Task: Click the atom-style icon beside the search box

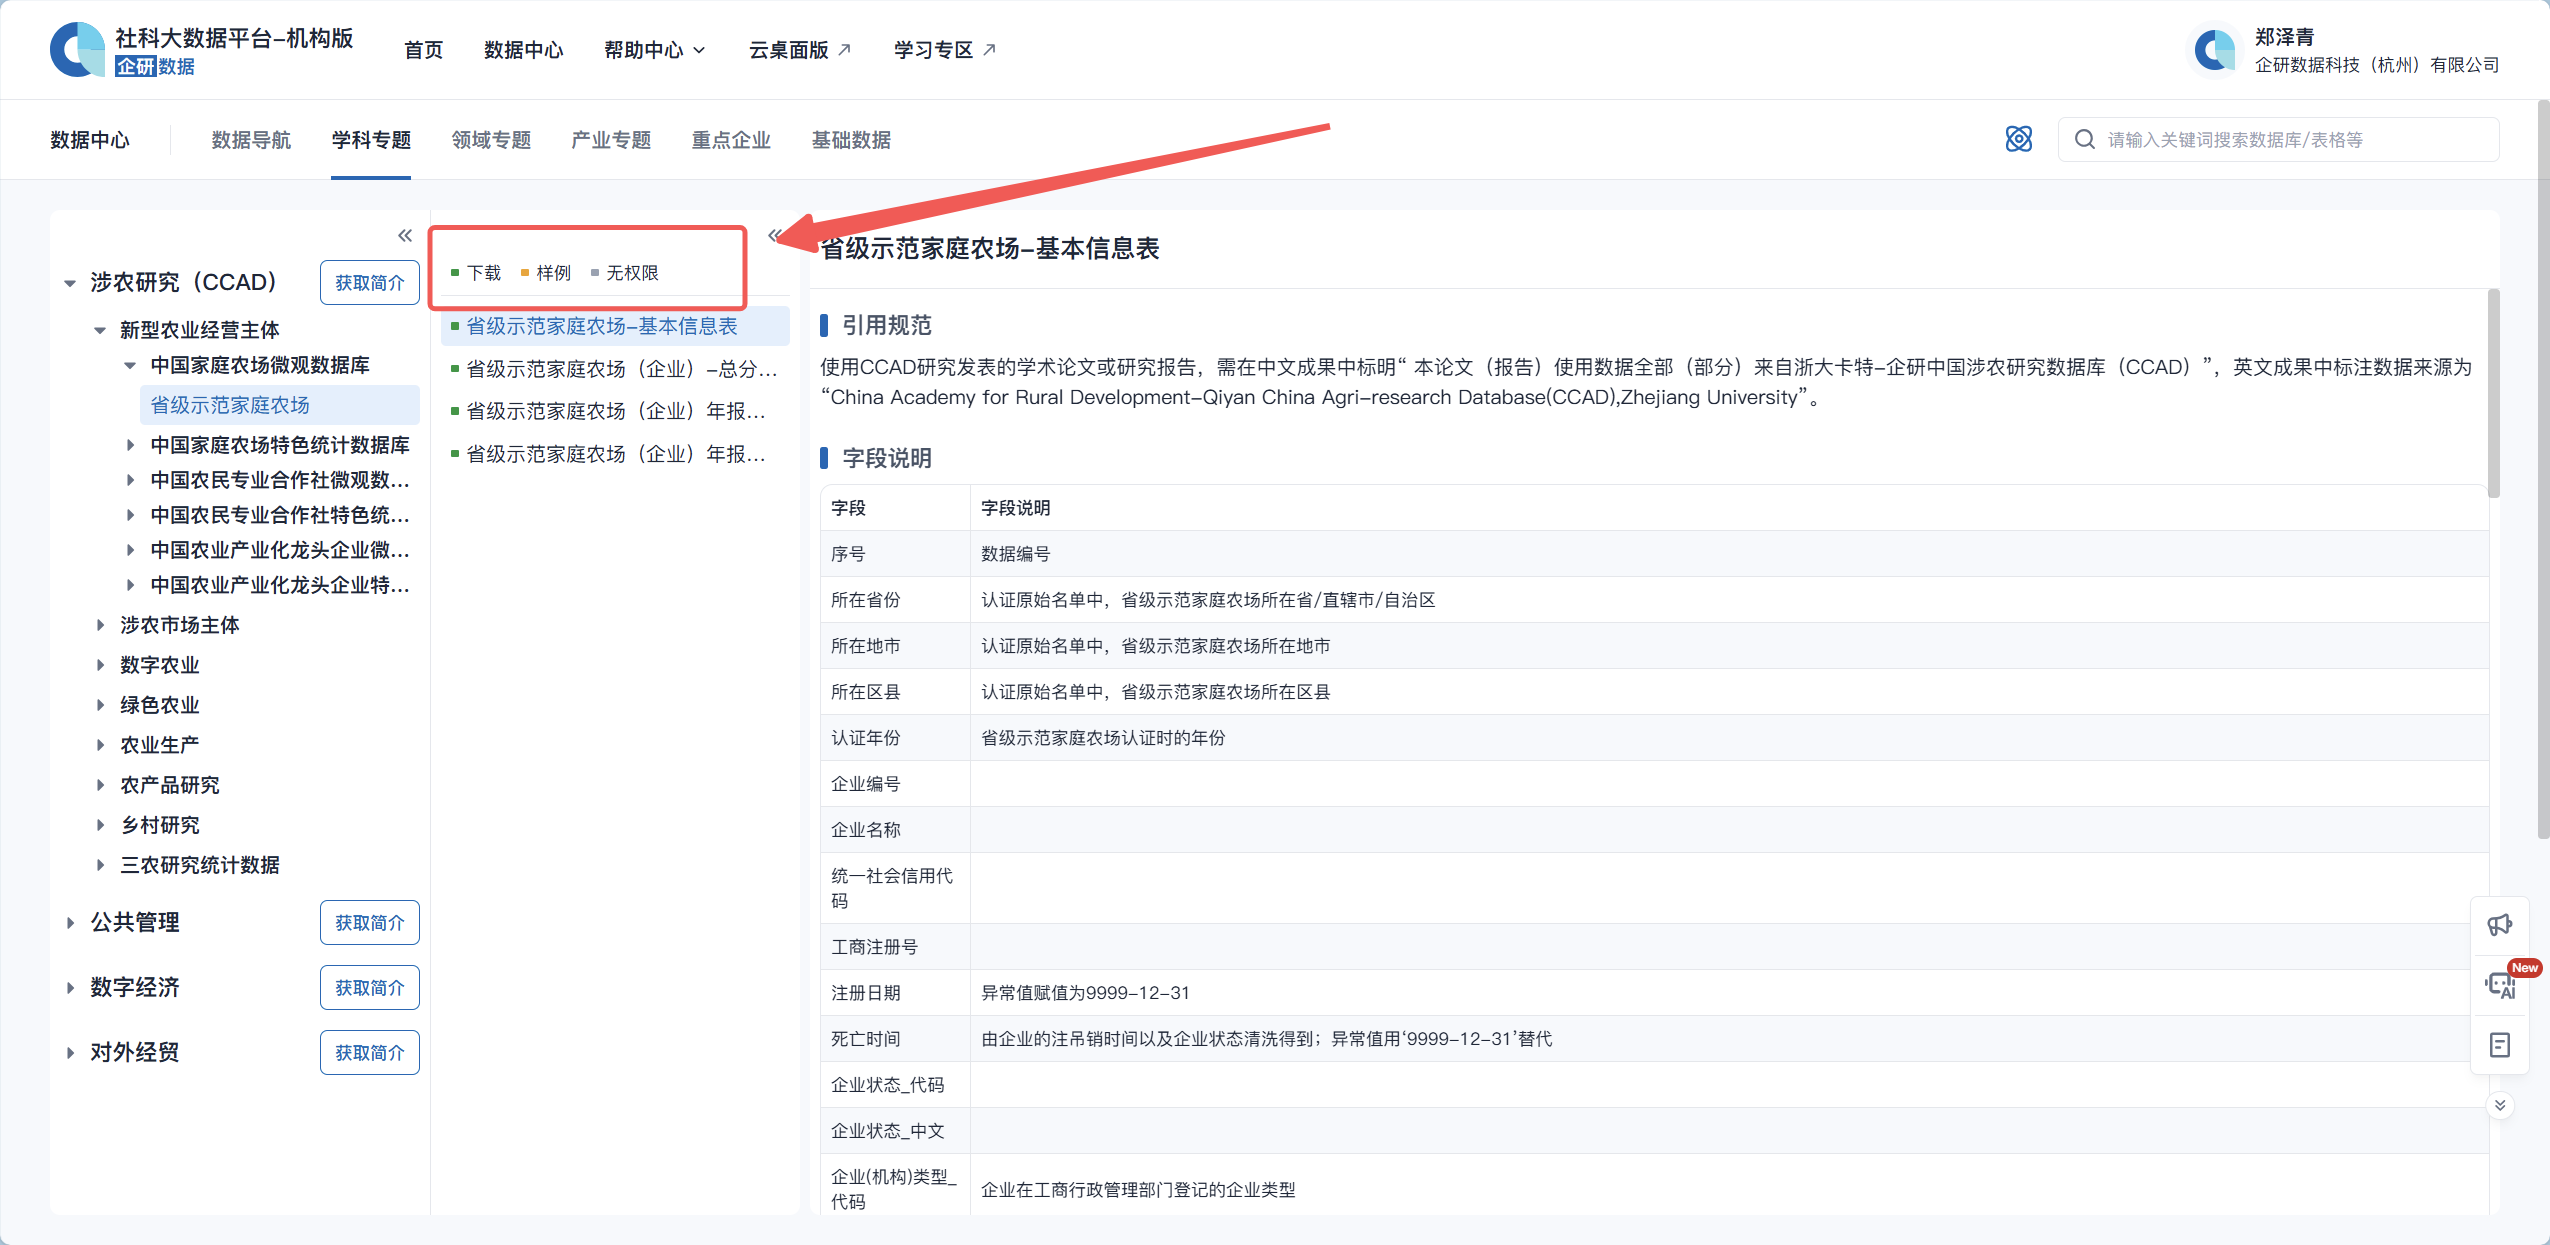Action: (2018, 139)
